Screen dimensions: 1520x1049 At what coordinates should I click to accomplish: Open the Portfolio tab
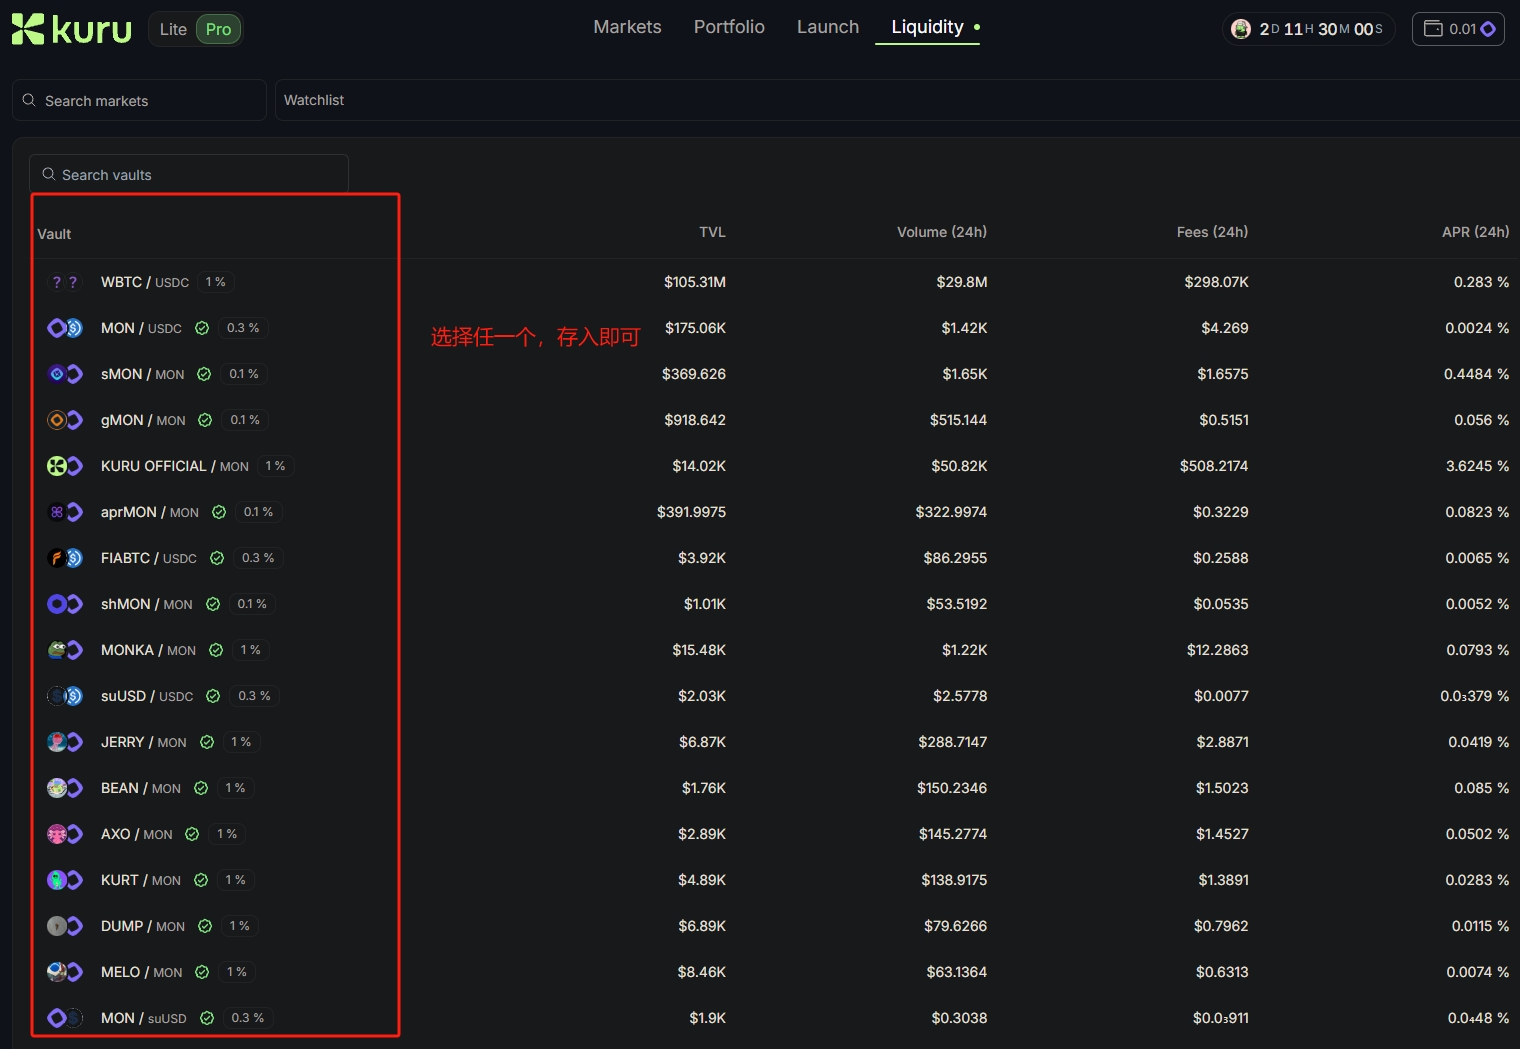pos(729,27)
